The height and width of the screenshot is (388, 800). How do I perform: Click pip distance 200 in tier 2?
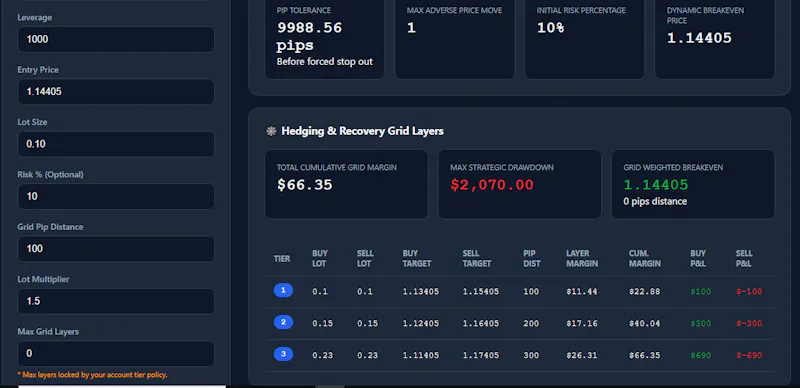pyautogui.click(x=531, y=323)
